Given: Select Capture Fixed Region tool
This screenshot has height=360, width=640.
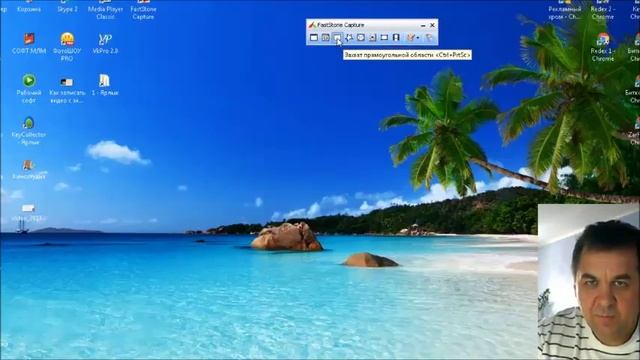Looking at the screenshot, I should pyautogui.click(x=384, y=38).
